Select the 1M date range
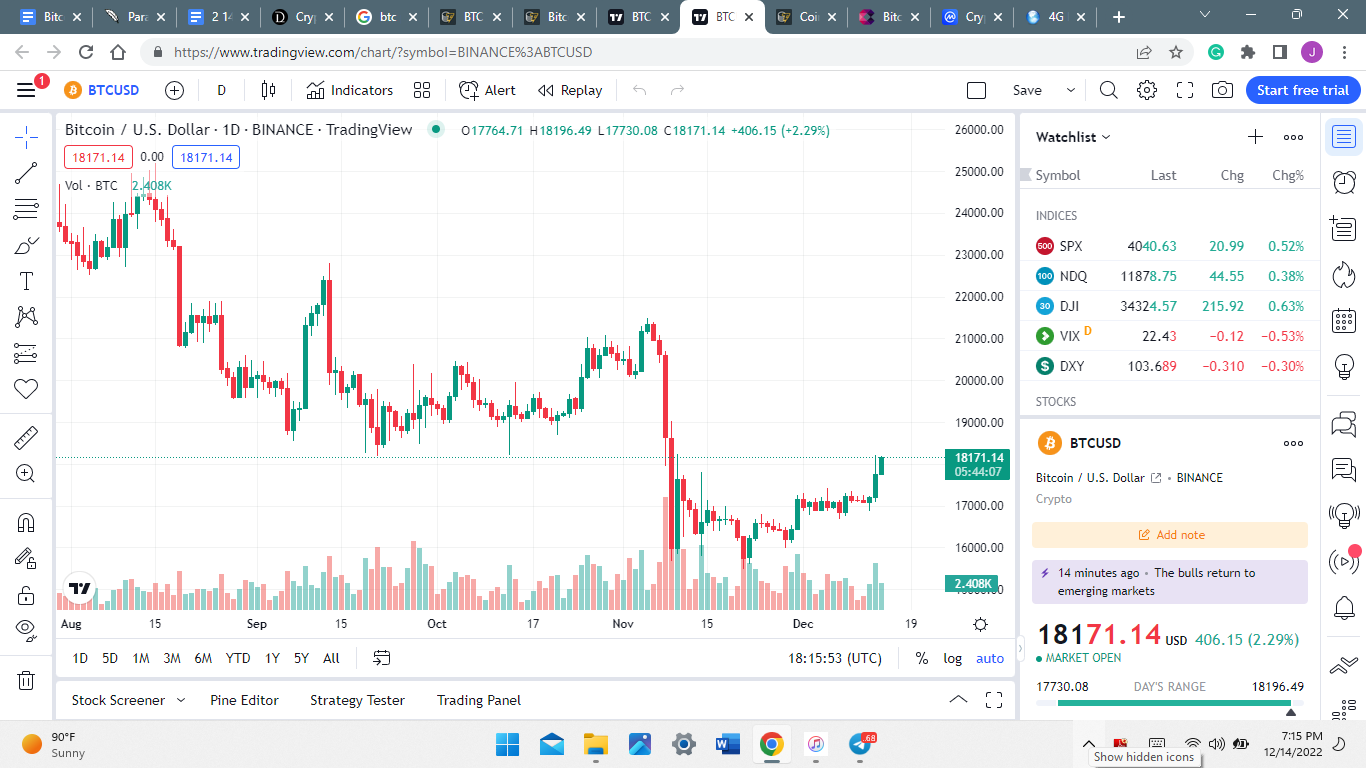Screen dimensions: 1366x768 (x=141, y=658)
